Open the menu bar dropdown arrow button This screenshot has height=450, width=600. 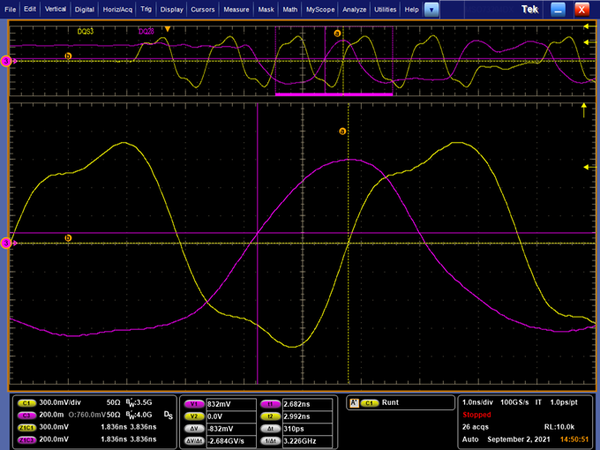pyautogui.click(x=431, y=9)
